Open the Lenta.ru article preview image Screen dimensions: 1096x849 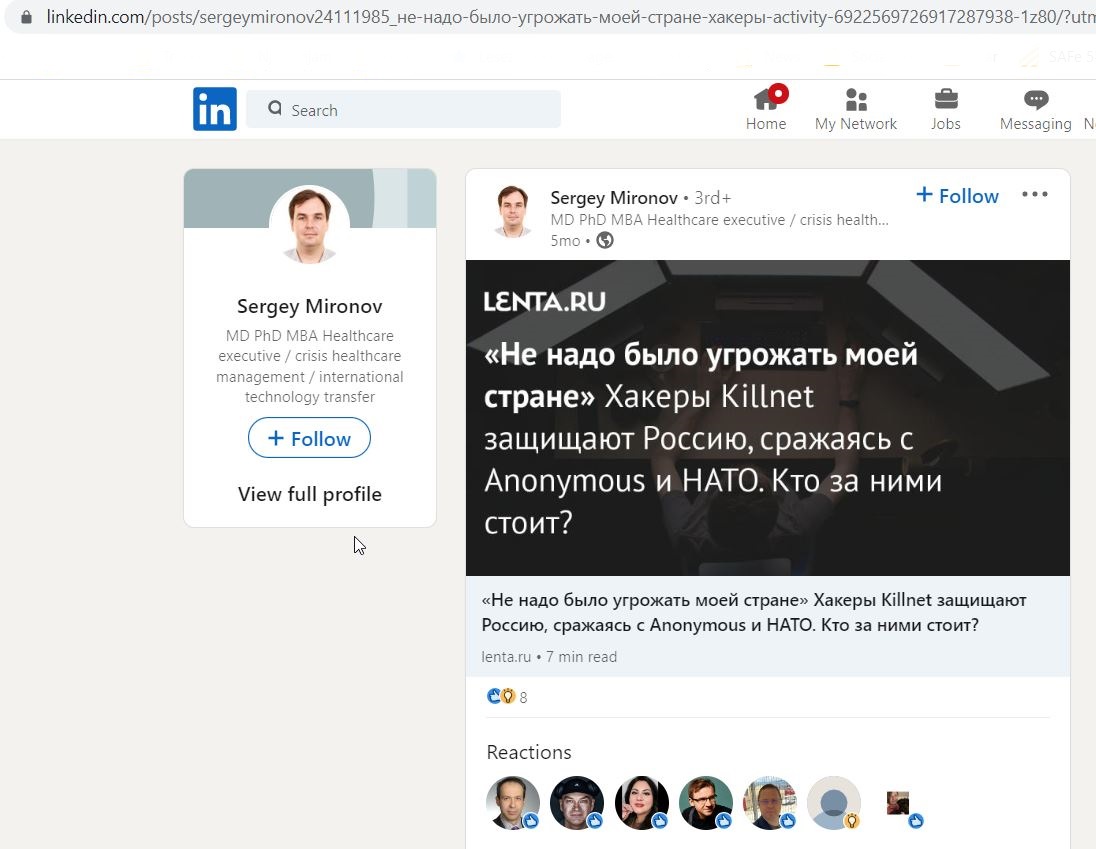(767, 418)
